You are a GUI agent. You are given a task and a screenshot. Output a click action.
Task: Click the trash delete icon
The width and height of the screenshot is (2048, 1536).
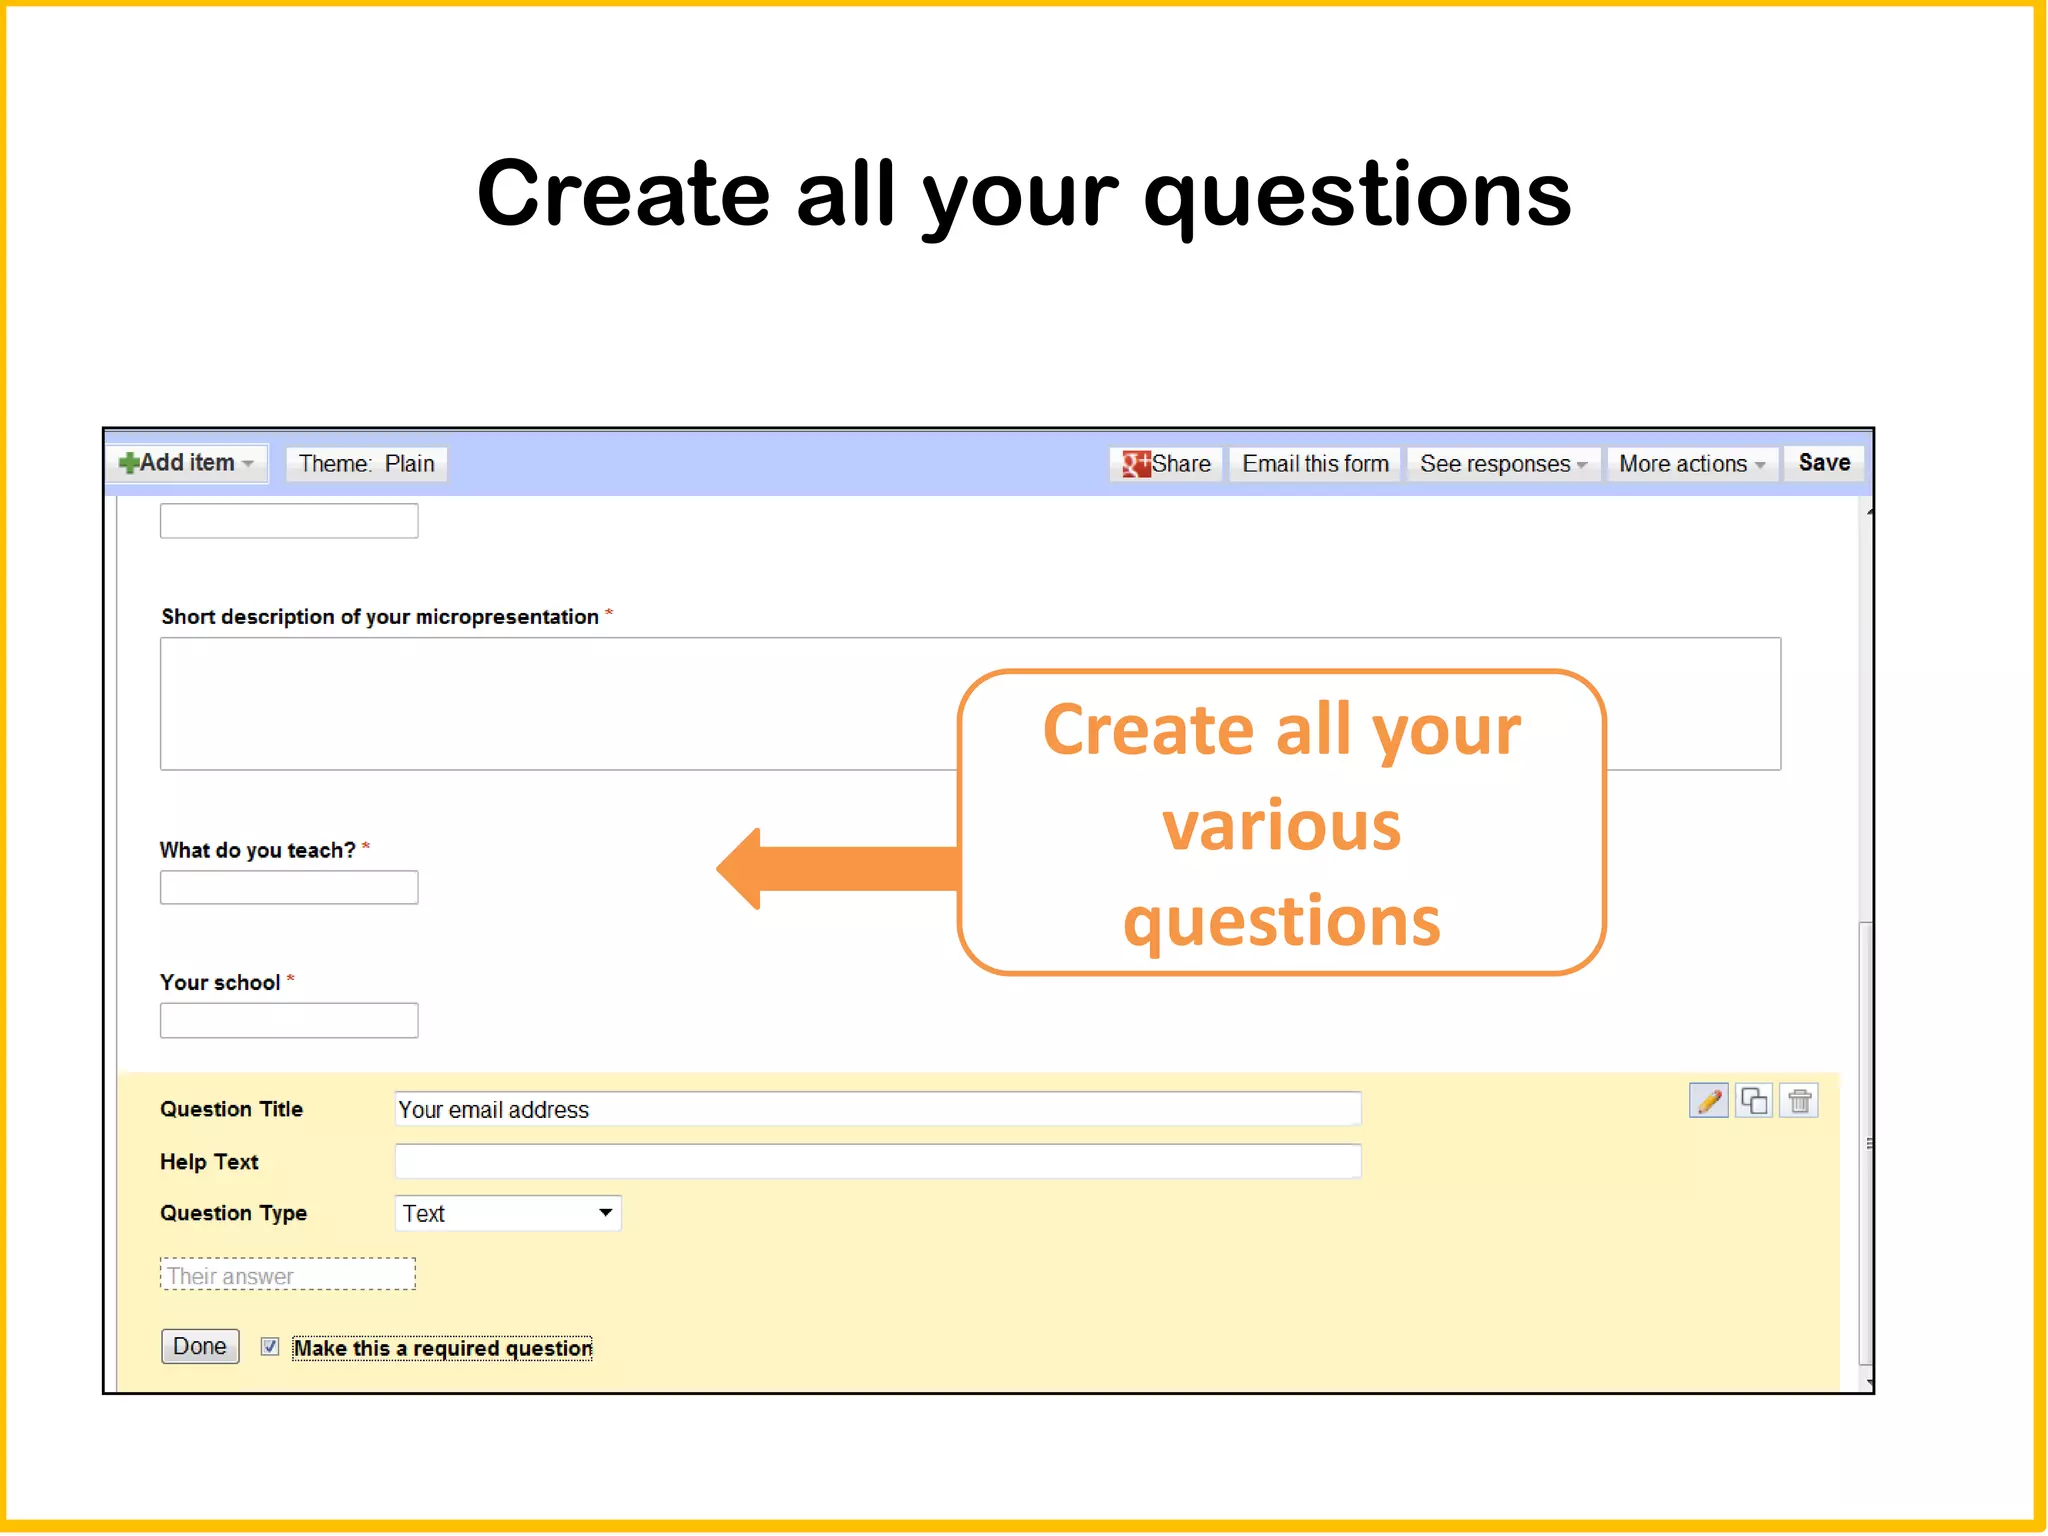click(1800, 1101)
